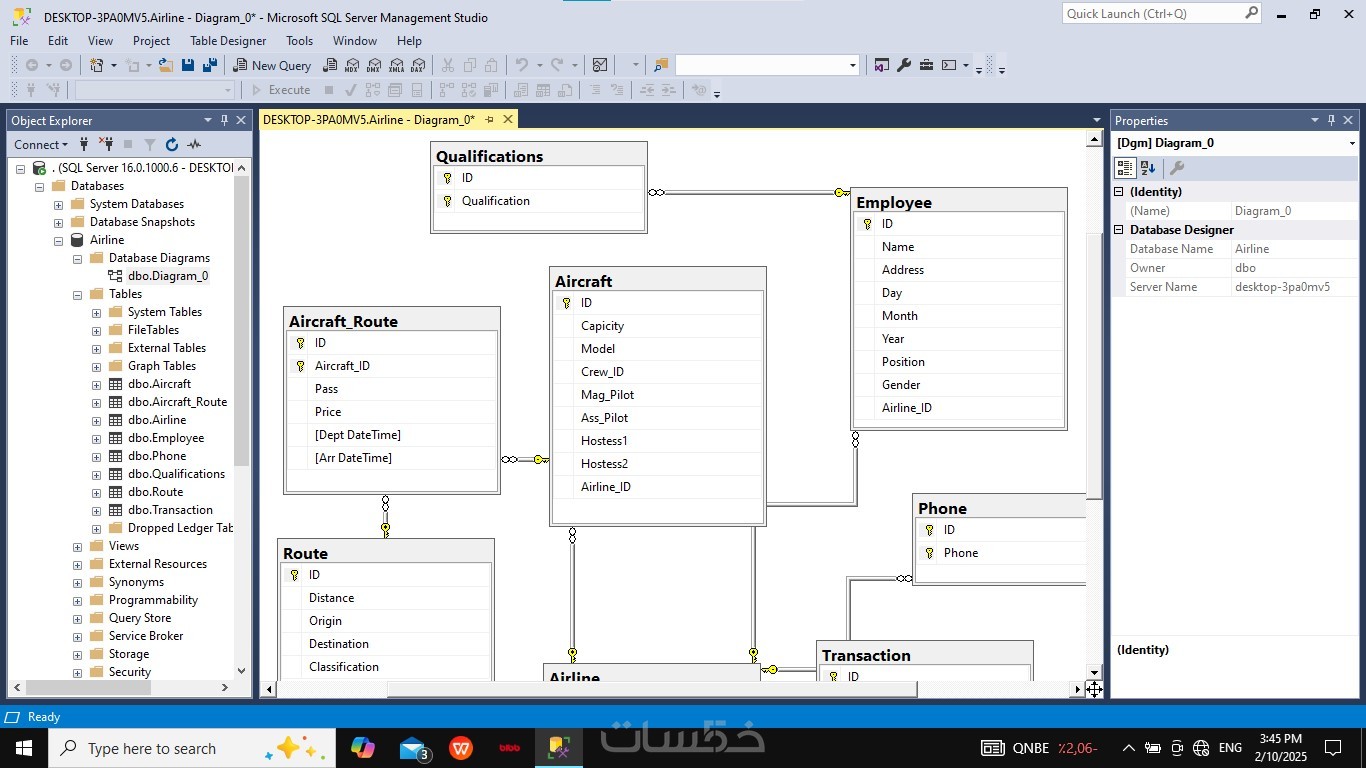Open the Tools menu
The image size is (1366, 768).
point(299,41)
